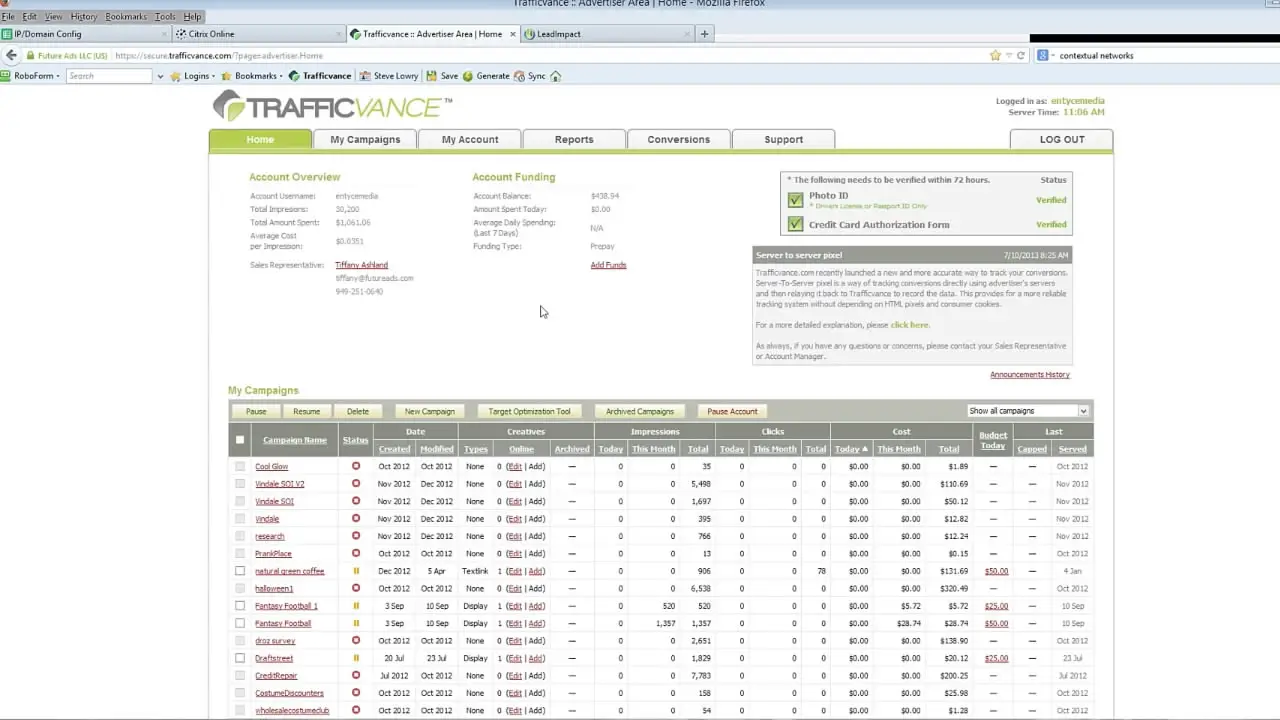Click the RoboForm Generate icon
Screen dimensions: 1280x720
pyautogui.click(x=486, y=76)
